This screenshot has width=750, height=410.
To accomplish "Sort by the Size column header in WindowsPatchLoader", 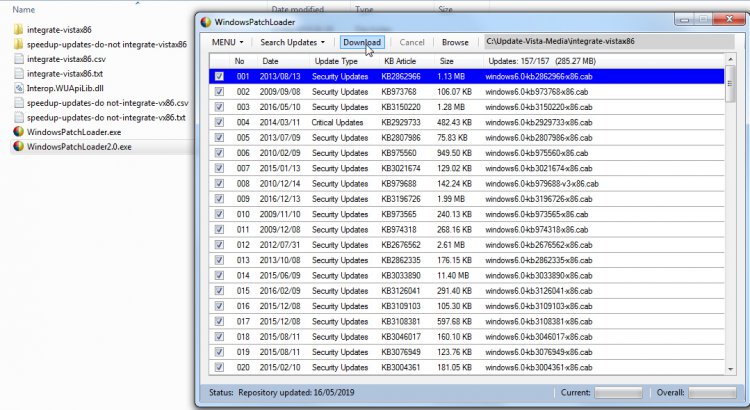I will click(x=459, y=61).
